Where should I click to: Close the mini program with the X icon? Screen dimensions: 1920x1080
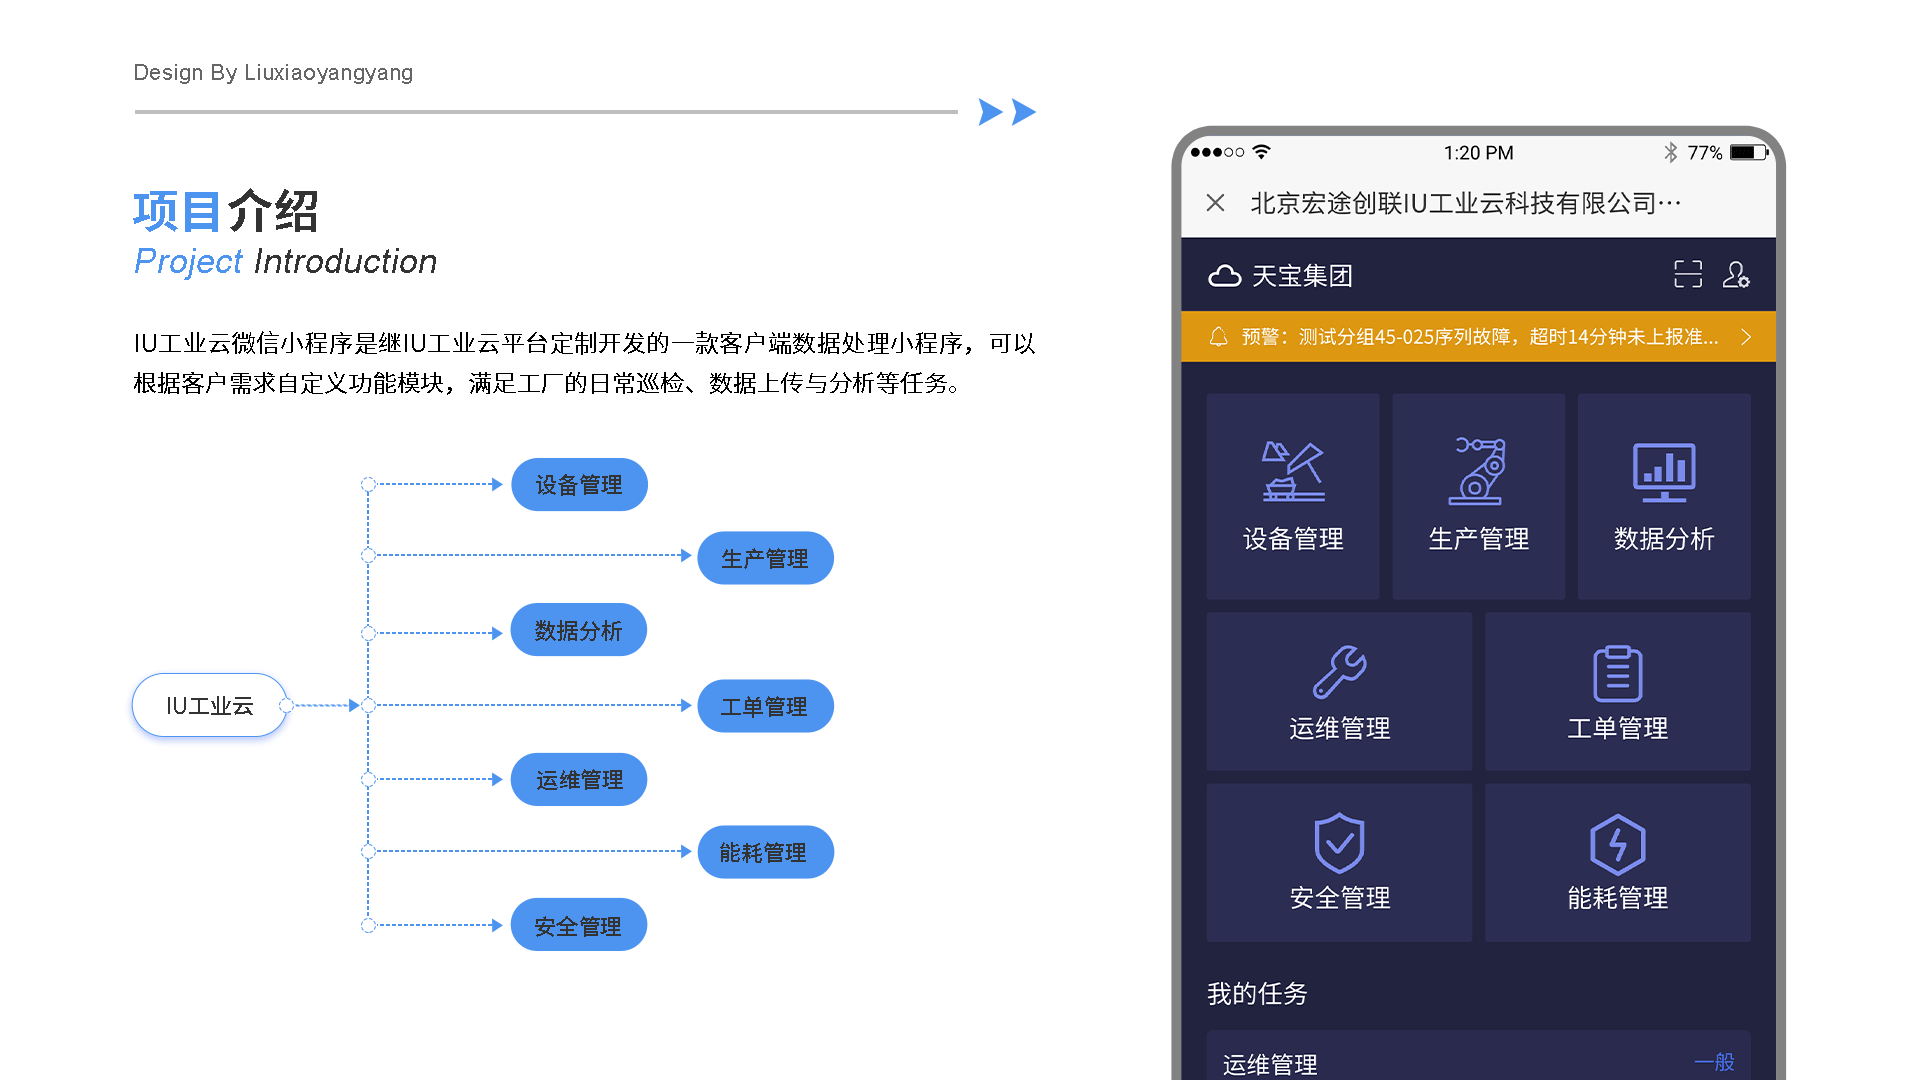pyautogui.click(x=1215, y=203)
